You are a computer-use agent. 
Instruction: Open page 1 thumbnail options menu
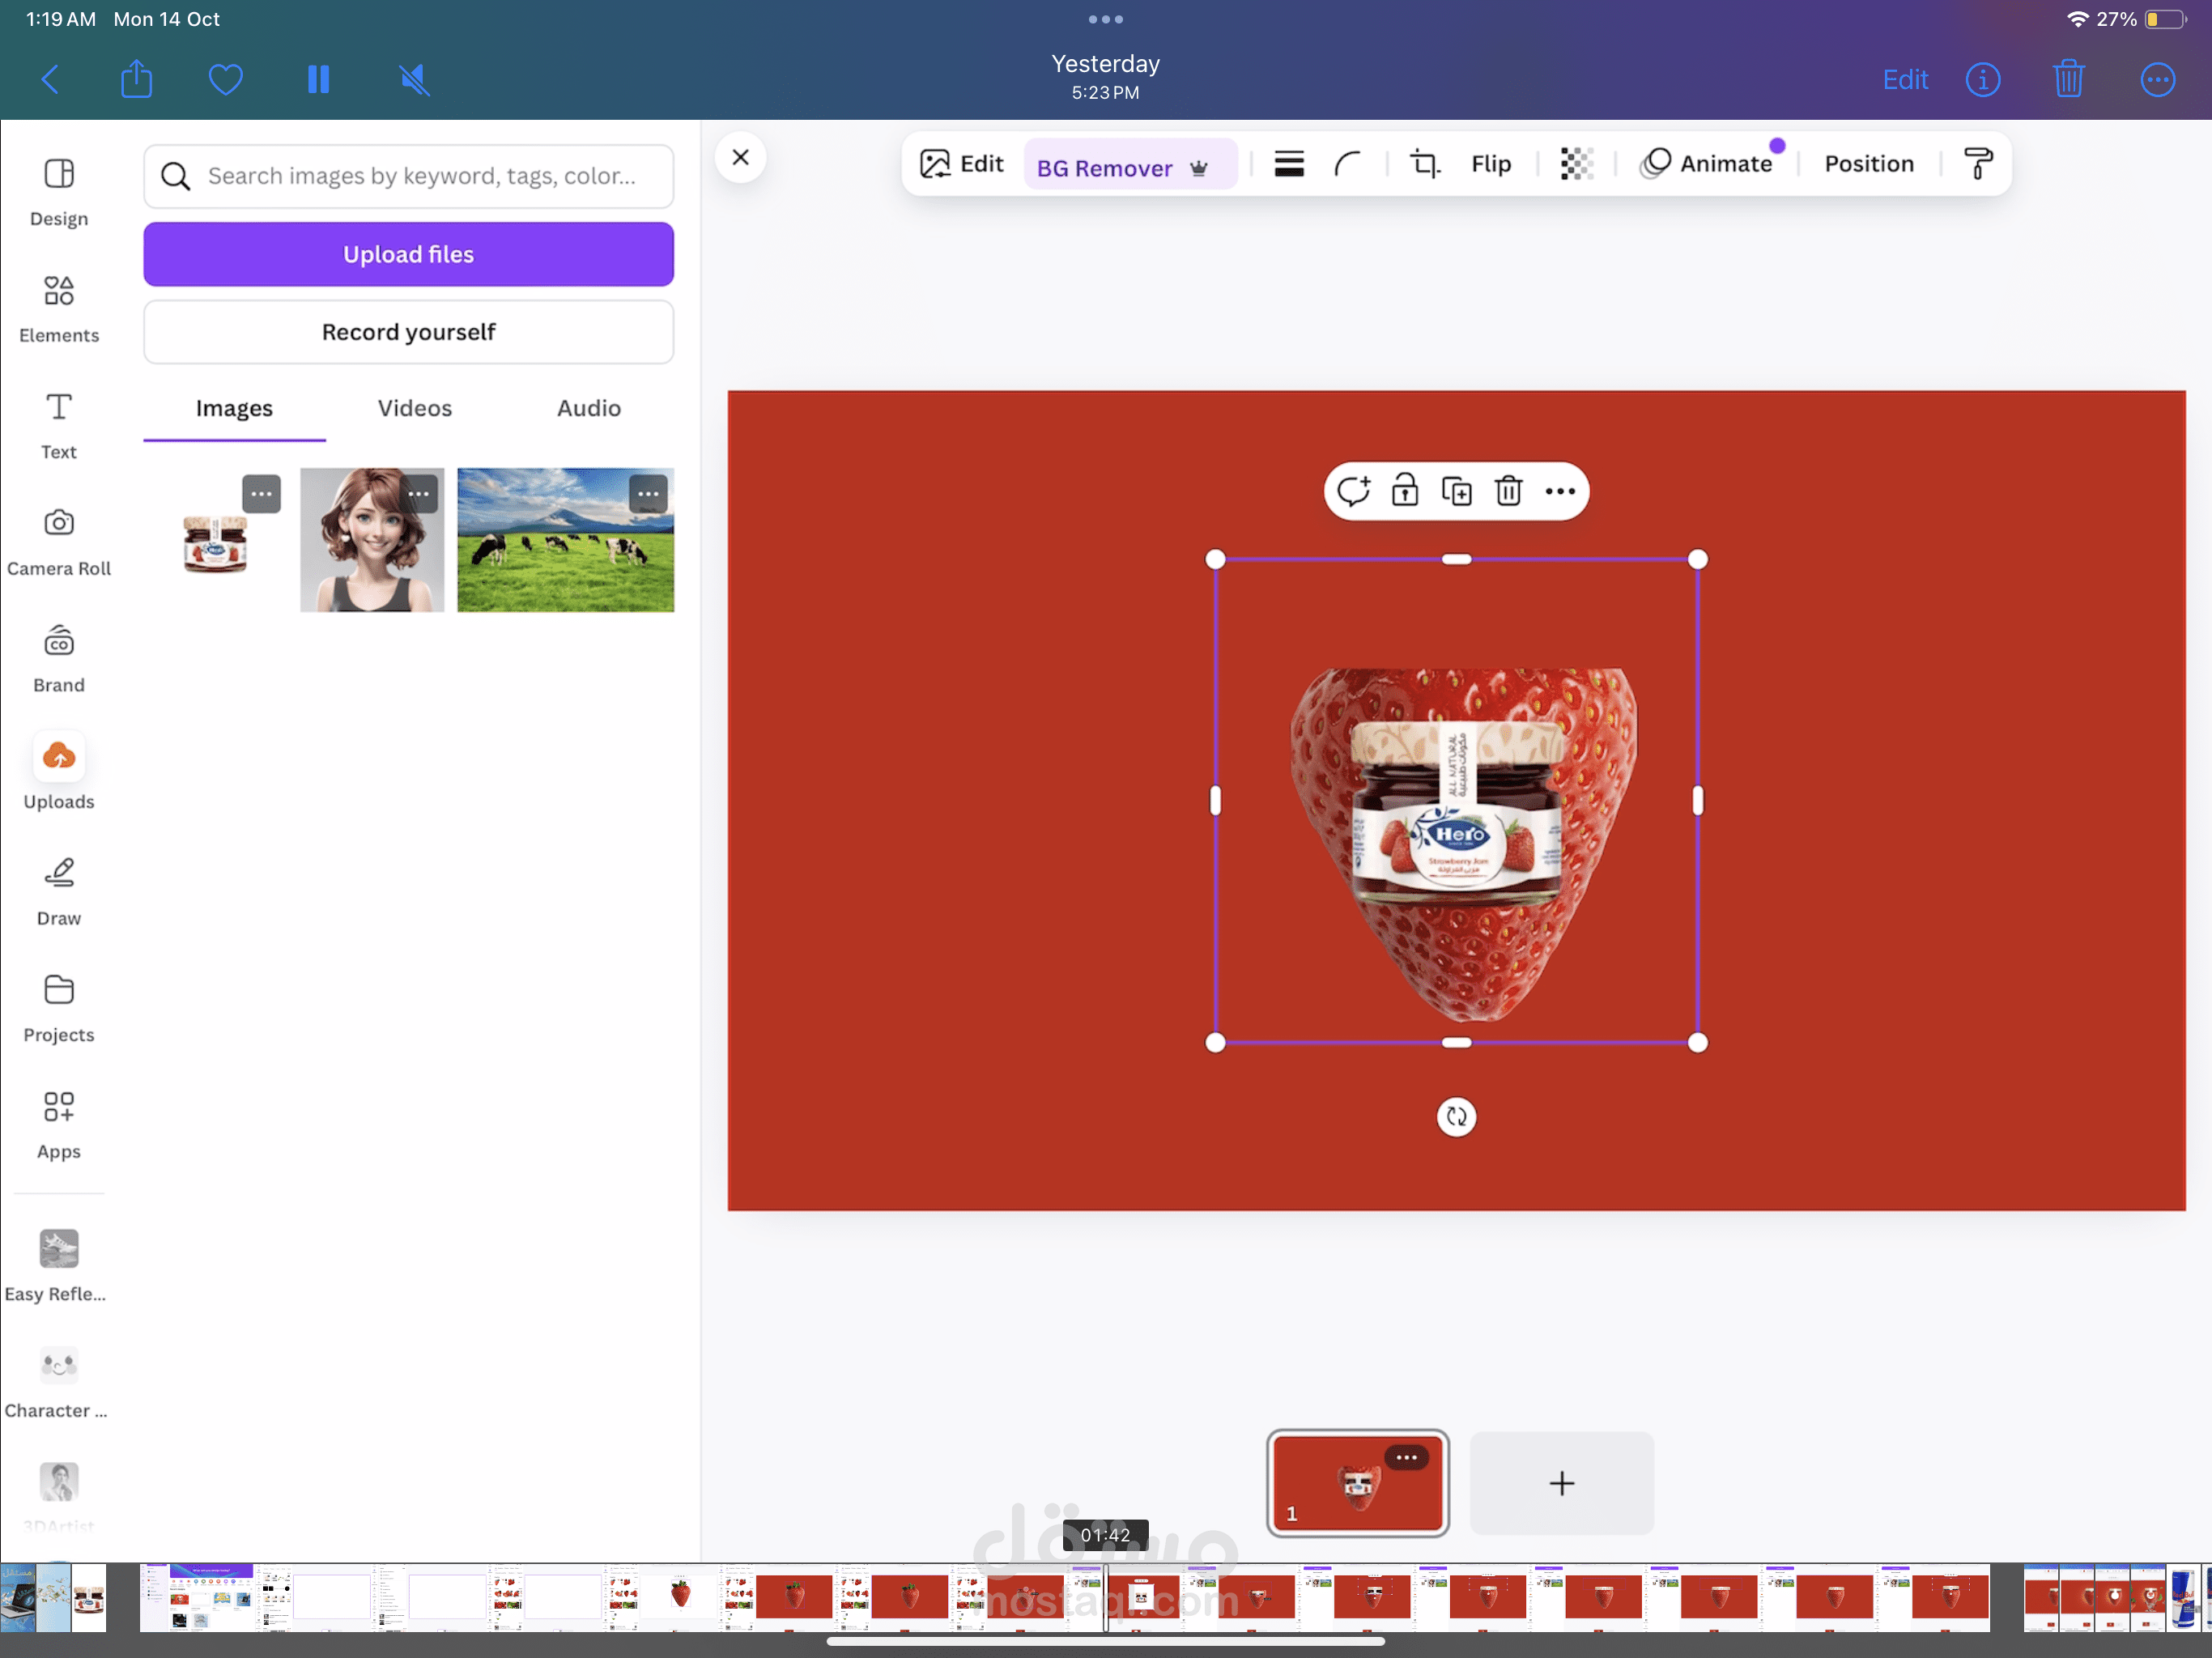(x=1406, y=1457)
